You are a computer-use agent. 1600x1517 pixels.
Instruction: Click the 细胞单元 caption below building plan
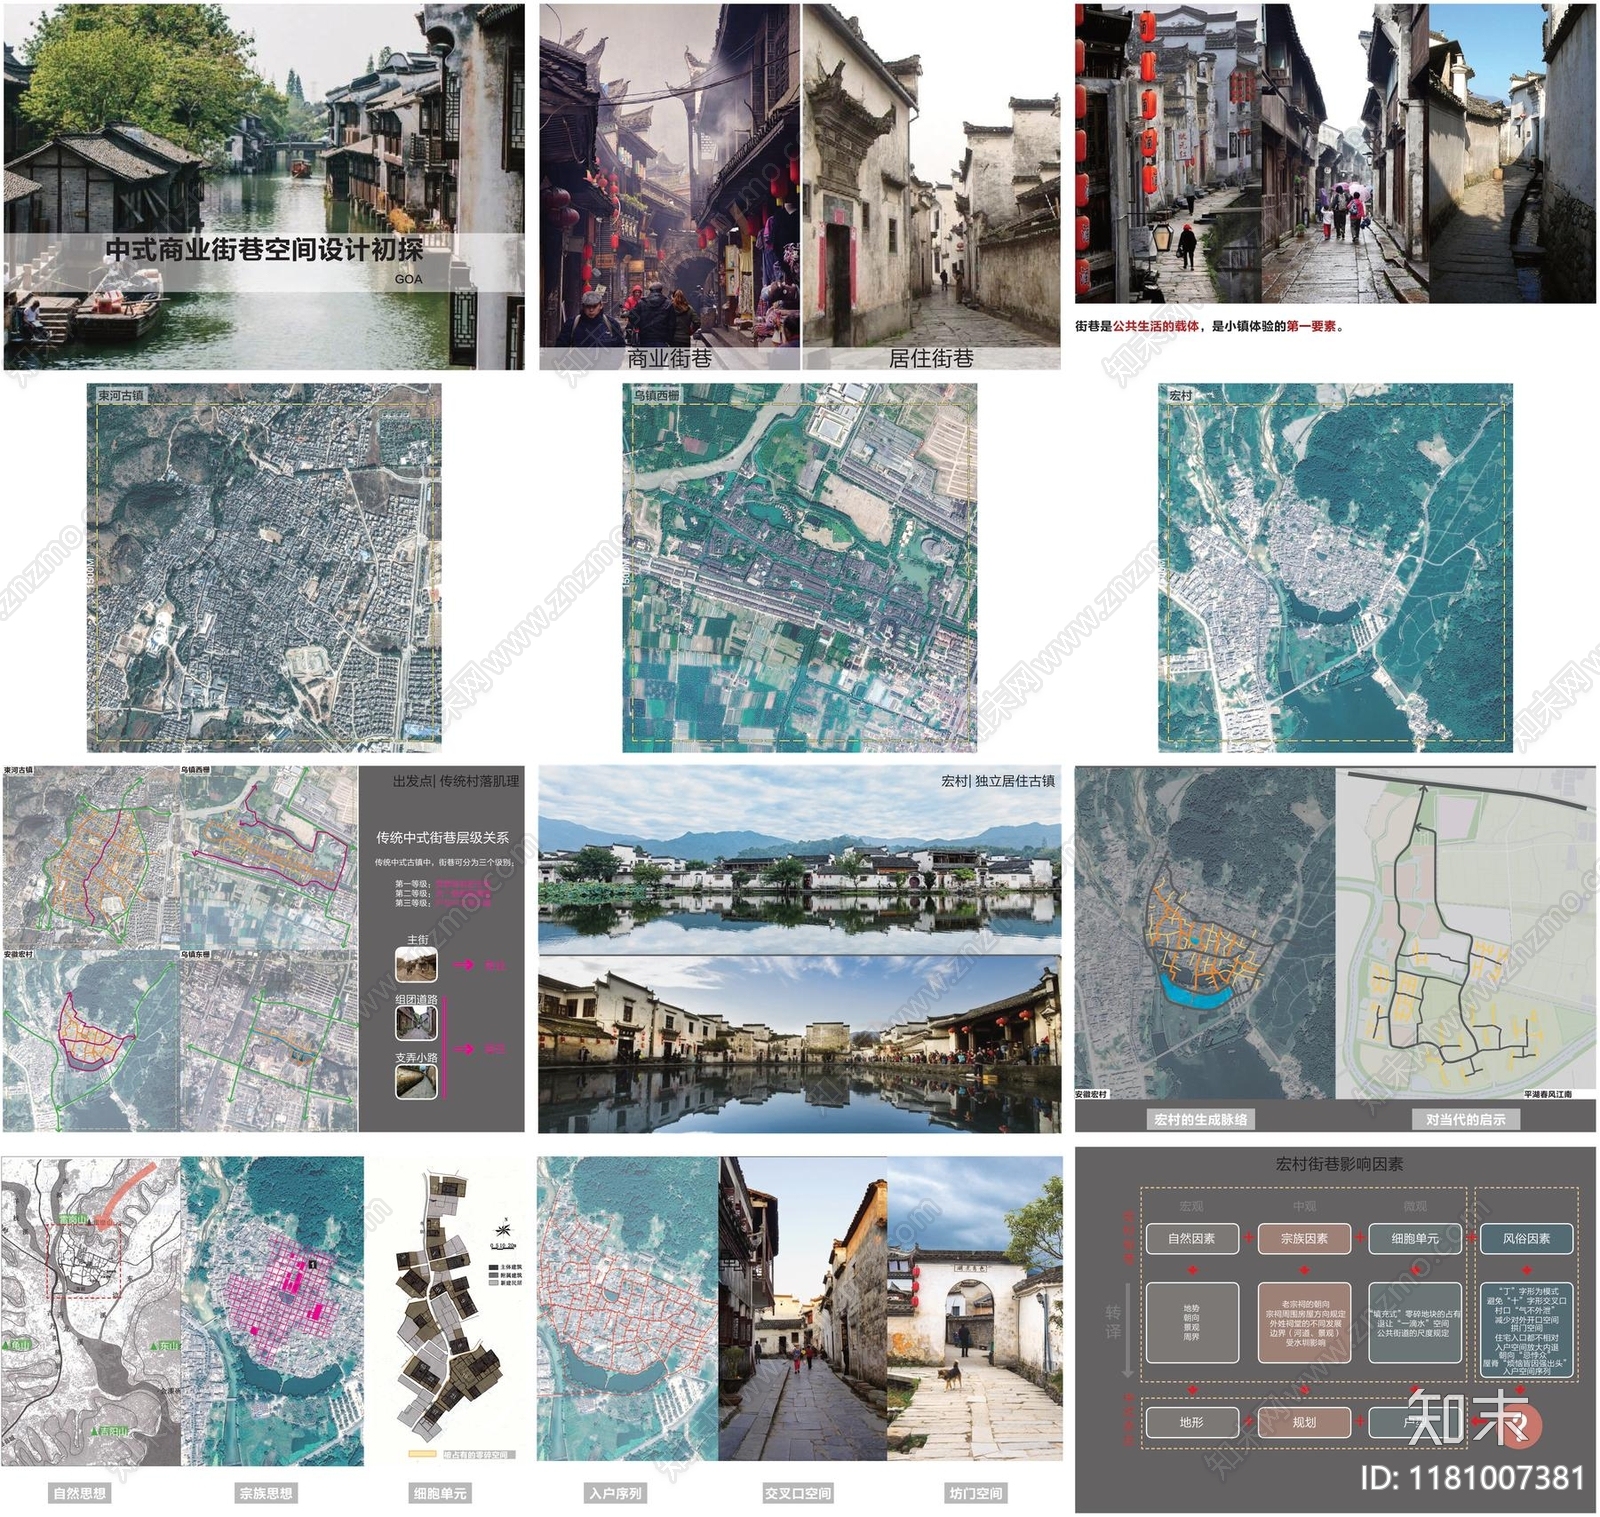(x=440, y=1493)
